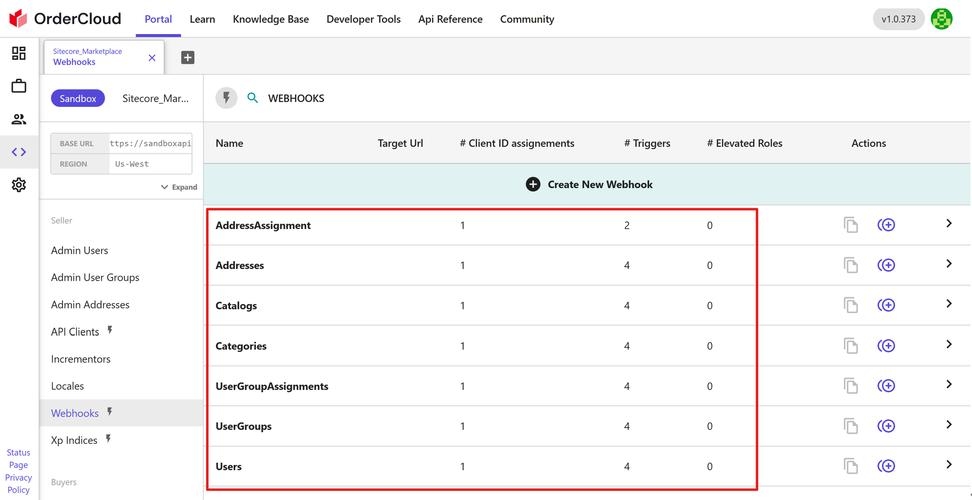Click the briefcase icon in left rail

pyautogui.click(x=19, y=86)
